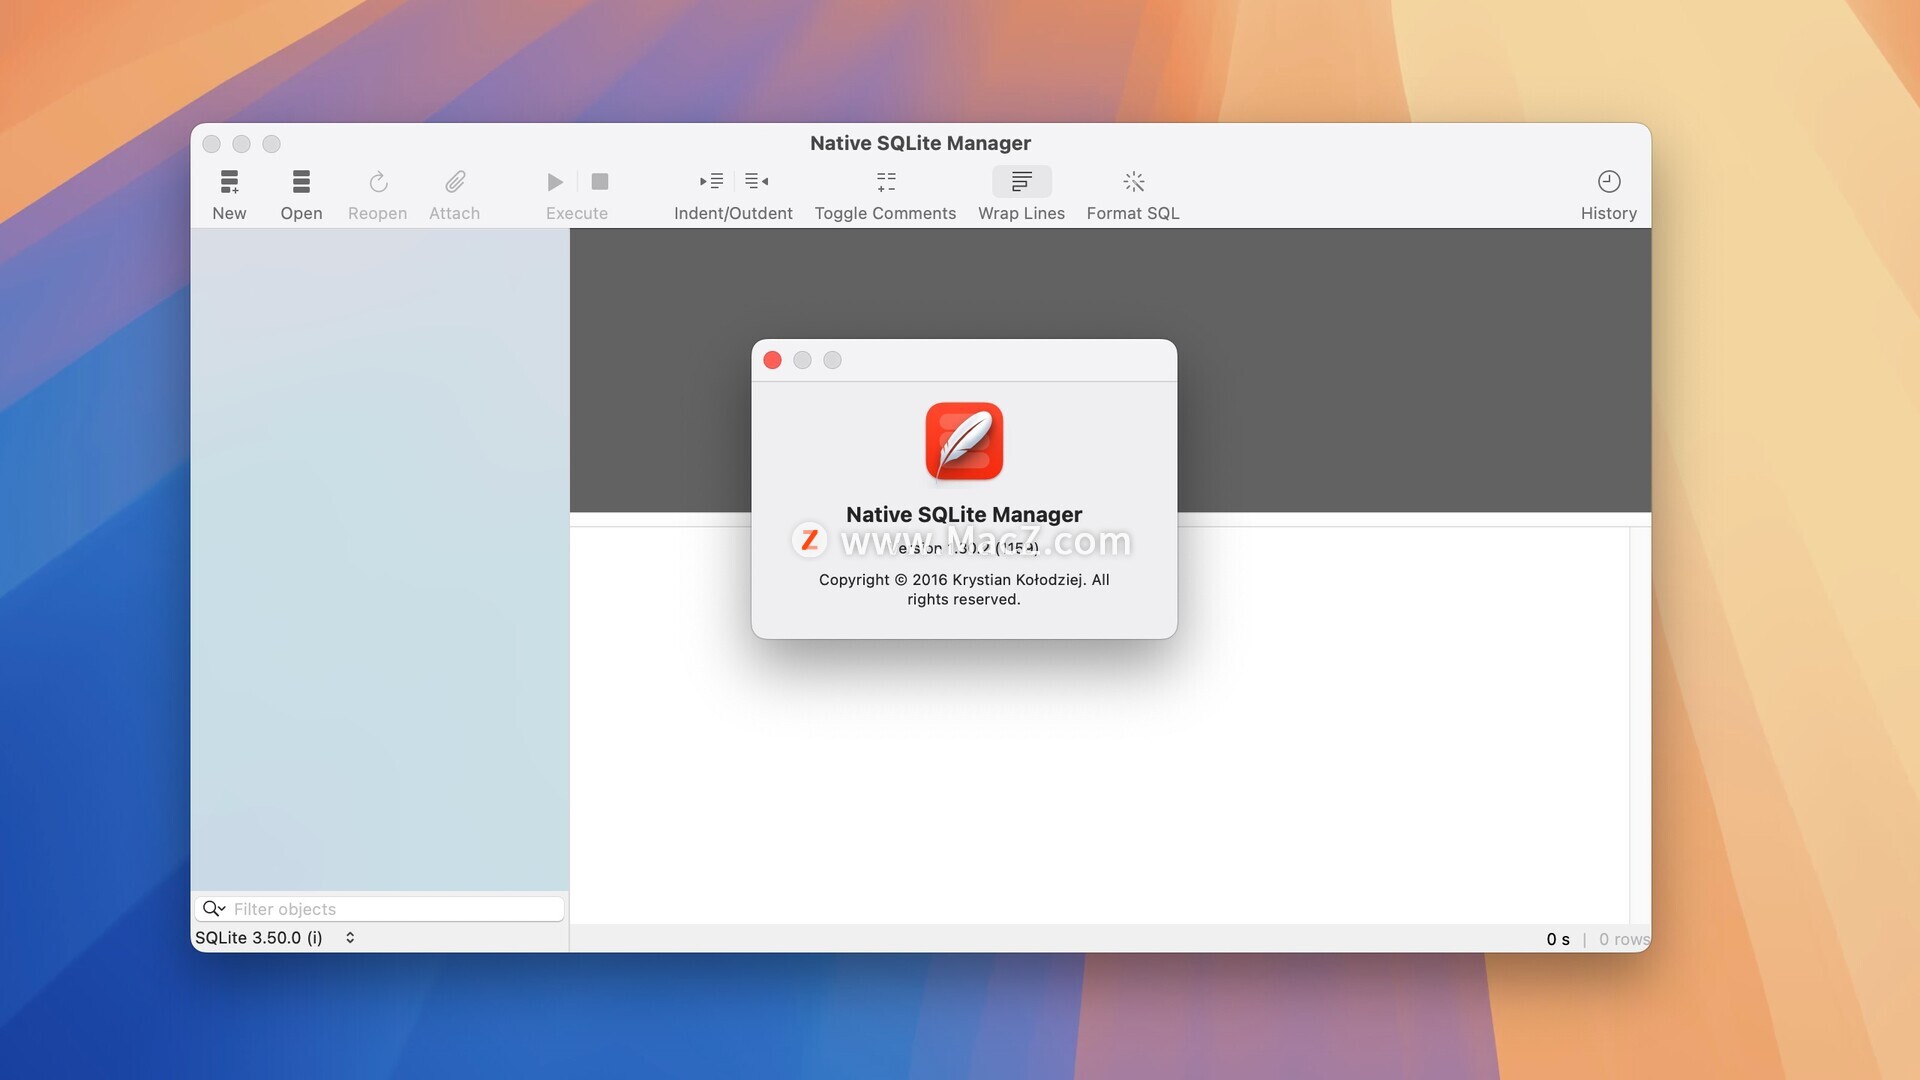The image size is (1920, 1080).
Task: Run query with the Execute play icon
Action: click(555, 182)
